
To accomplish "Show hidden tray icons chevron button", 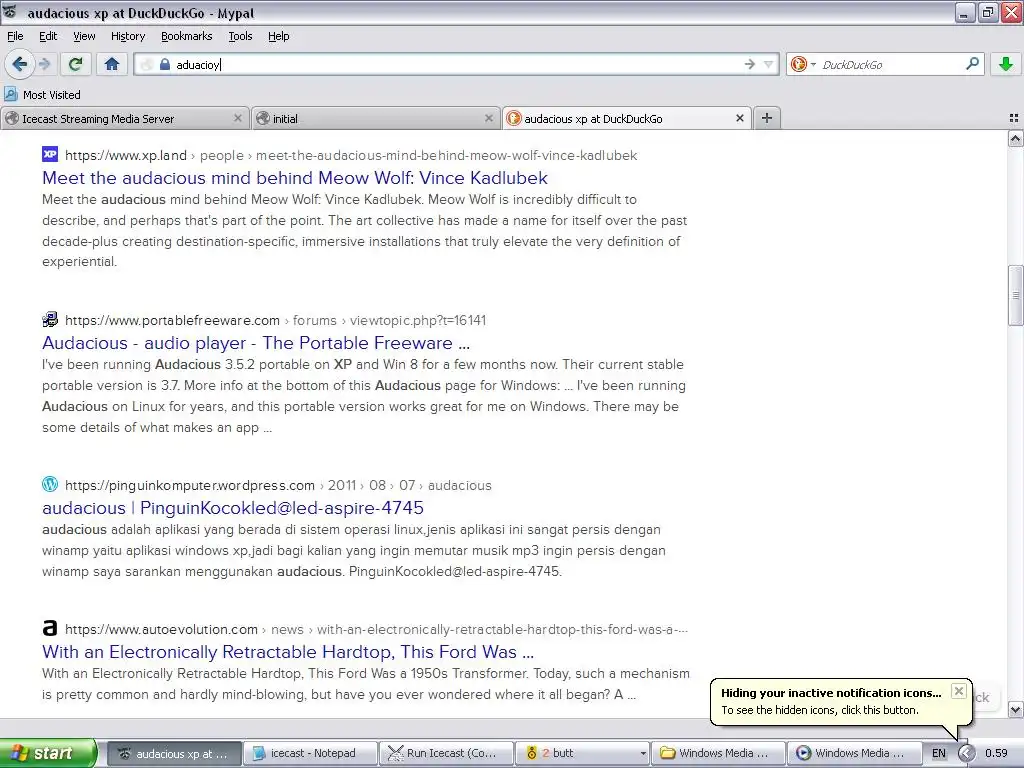I will [x=966, y=753].
